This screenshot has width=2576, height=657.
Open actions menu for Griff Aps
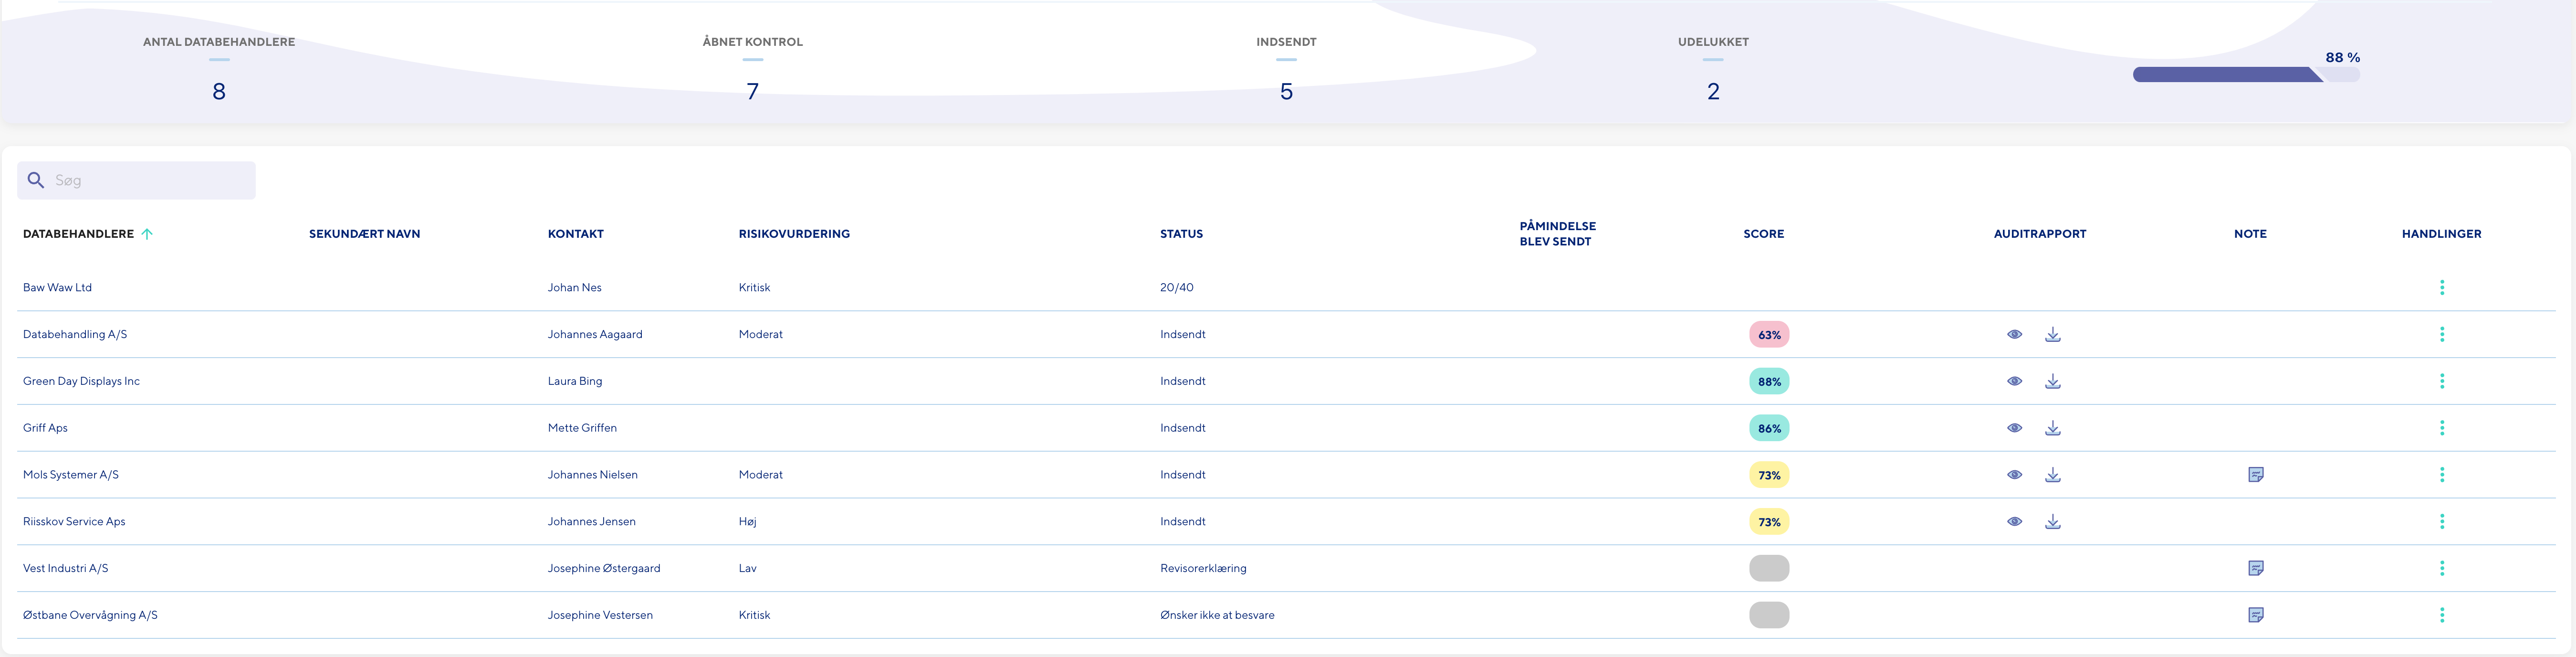(x=2441, y=428)
